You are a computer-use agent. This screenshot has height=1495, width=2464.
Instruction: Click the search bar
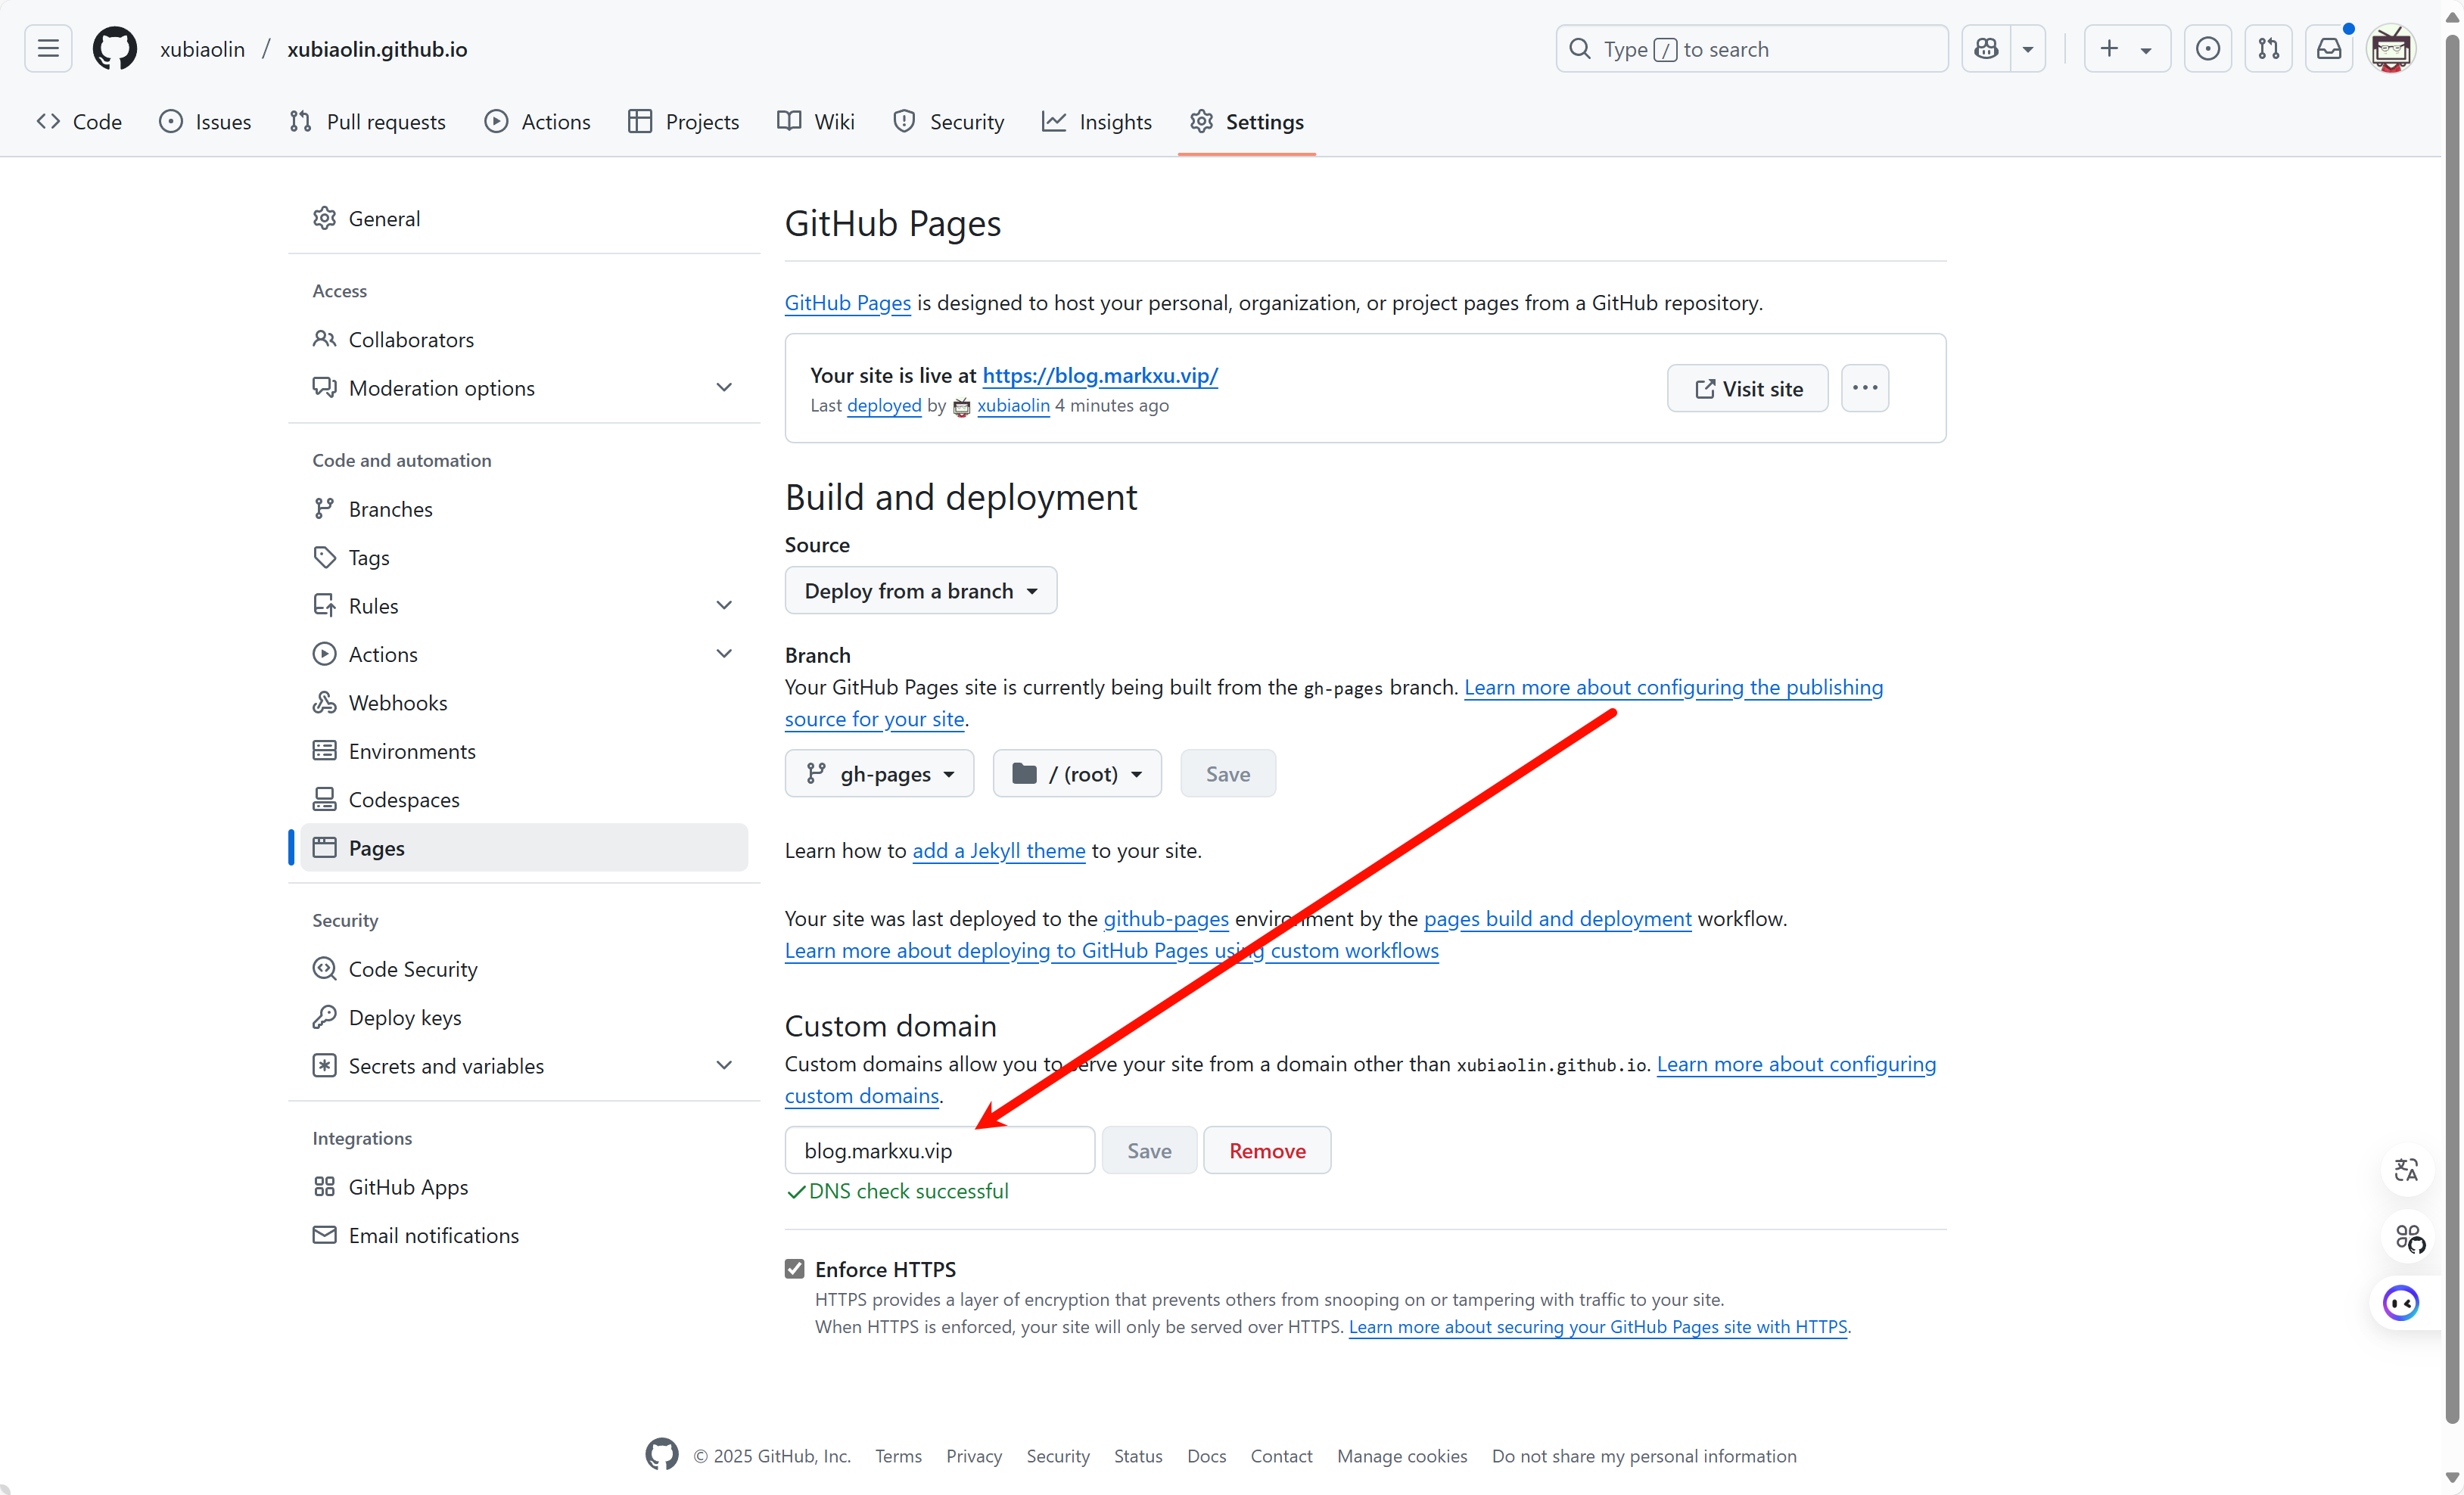pos(1752,49)
